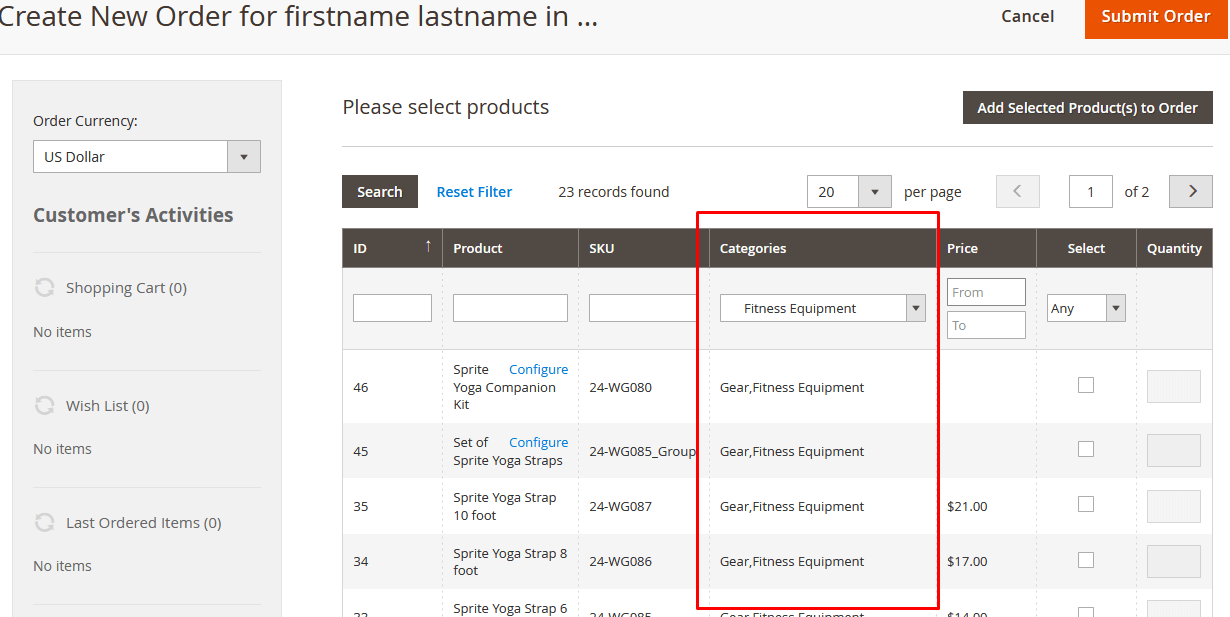The image size is (1230, 617).
Task: Click the previous page chevron
Action: (1017, 191)
